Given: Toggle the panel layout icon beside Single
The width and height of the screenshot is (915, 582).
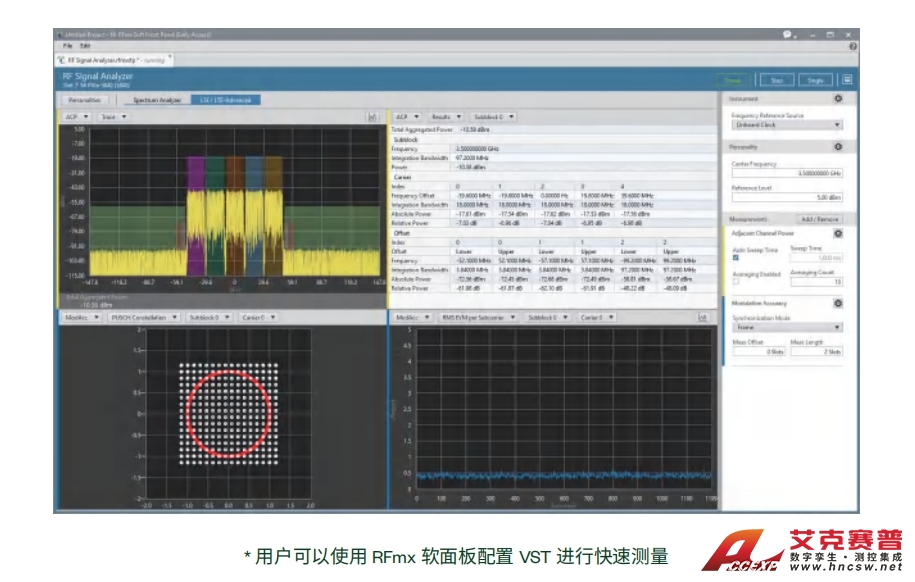Looking at the screenshot, I should (x=847, y=80).
